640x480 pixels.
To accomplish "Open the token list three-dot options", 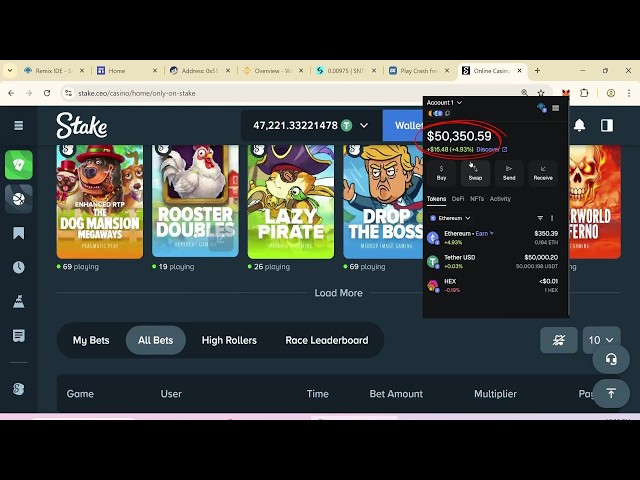I will [x=552, y=218].
